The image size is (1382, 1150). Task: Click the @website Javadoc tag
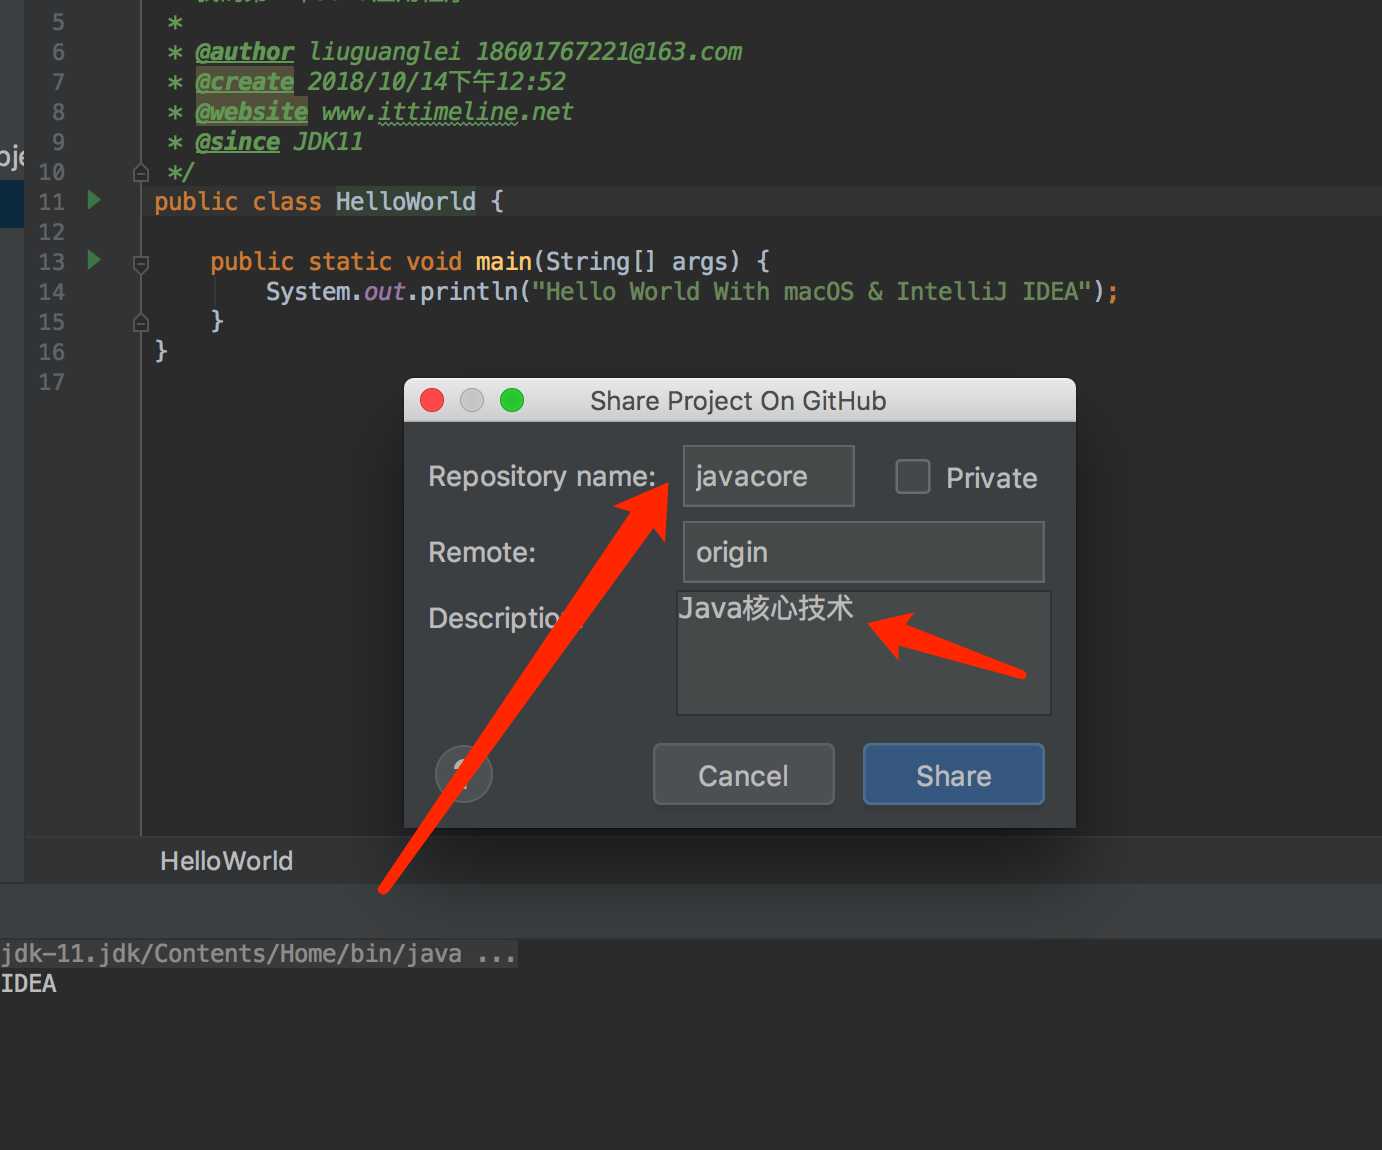[x=251, y=112]
